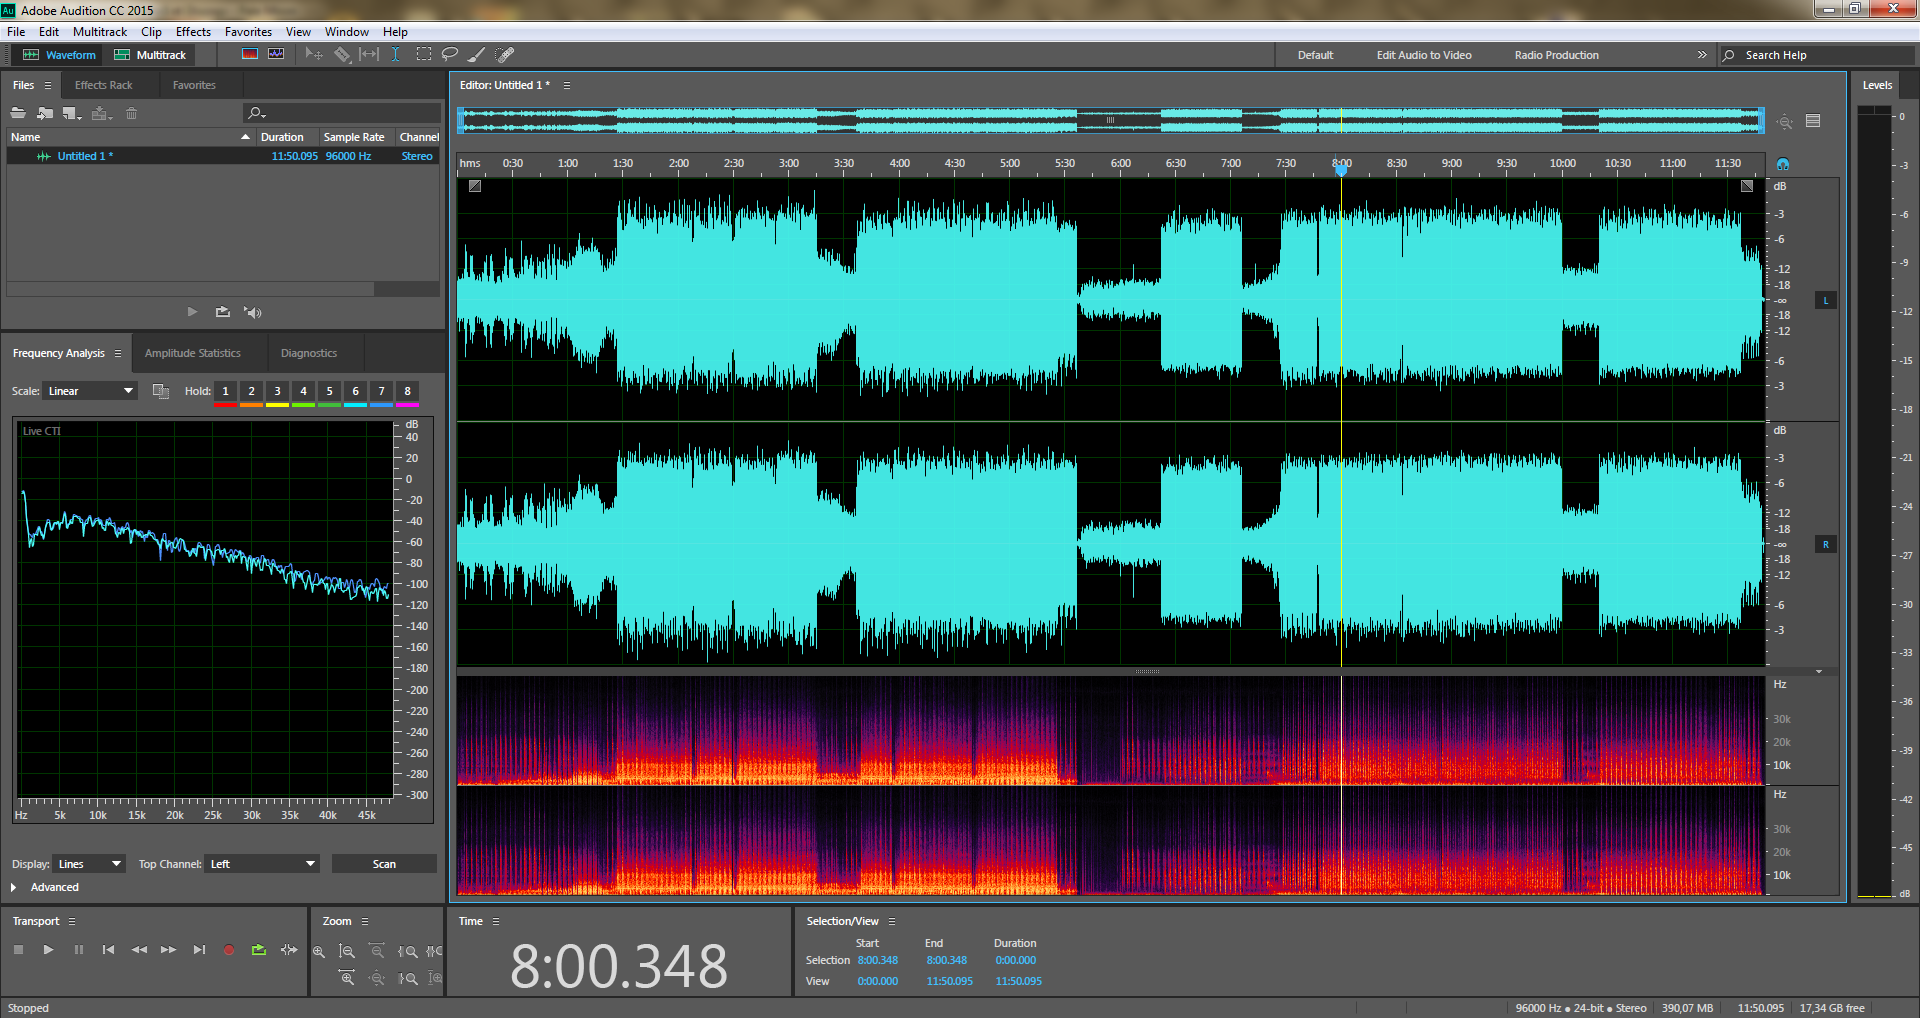Screen dimensions: 1920x1018
Task: Toggle Hold button 1 in Frequency Analysis
Action: click(x=225, y=391)
